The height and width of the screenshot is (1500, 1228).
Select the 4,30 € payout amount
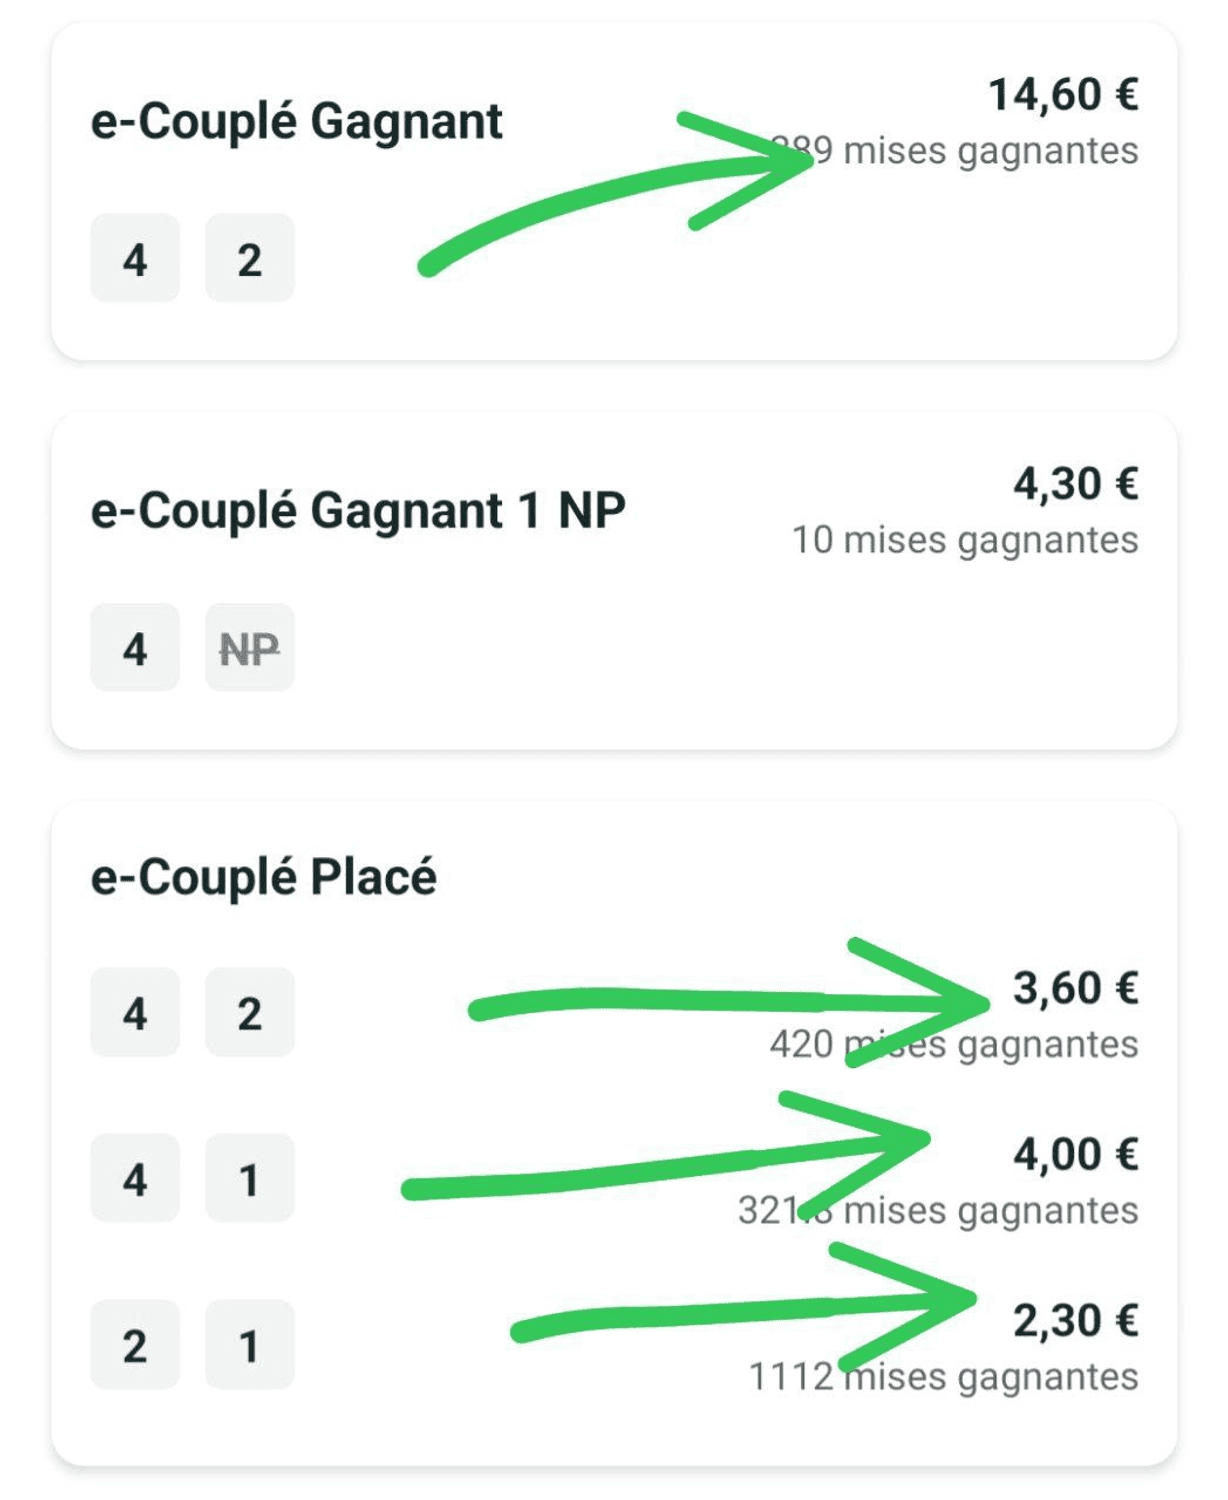[1076, 484]
